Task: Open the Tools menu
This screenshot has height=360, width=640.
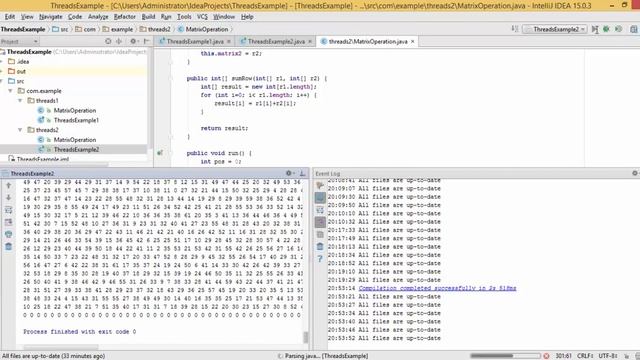Action: coord(184,17)
